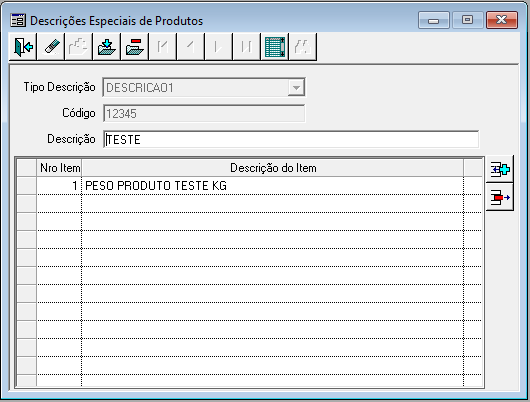
Task: Add item row with plus icon
Action: pos(500,169)
